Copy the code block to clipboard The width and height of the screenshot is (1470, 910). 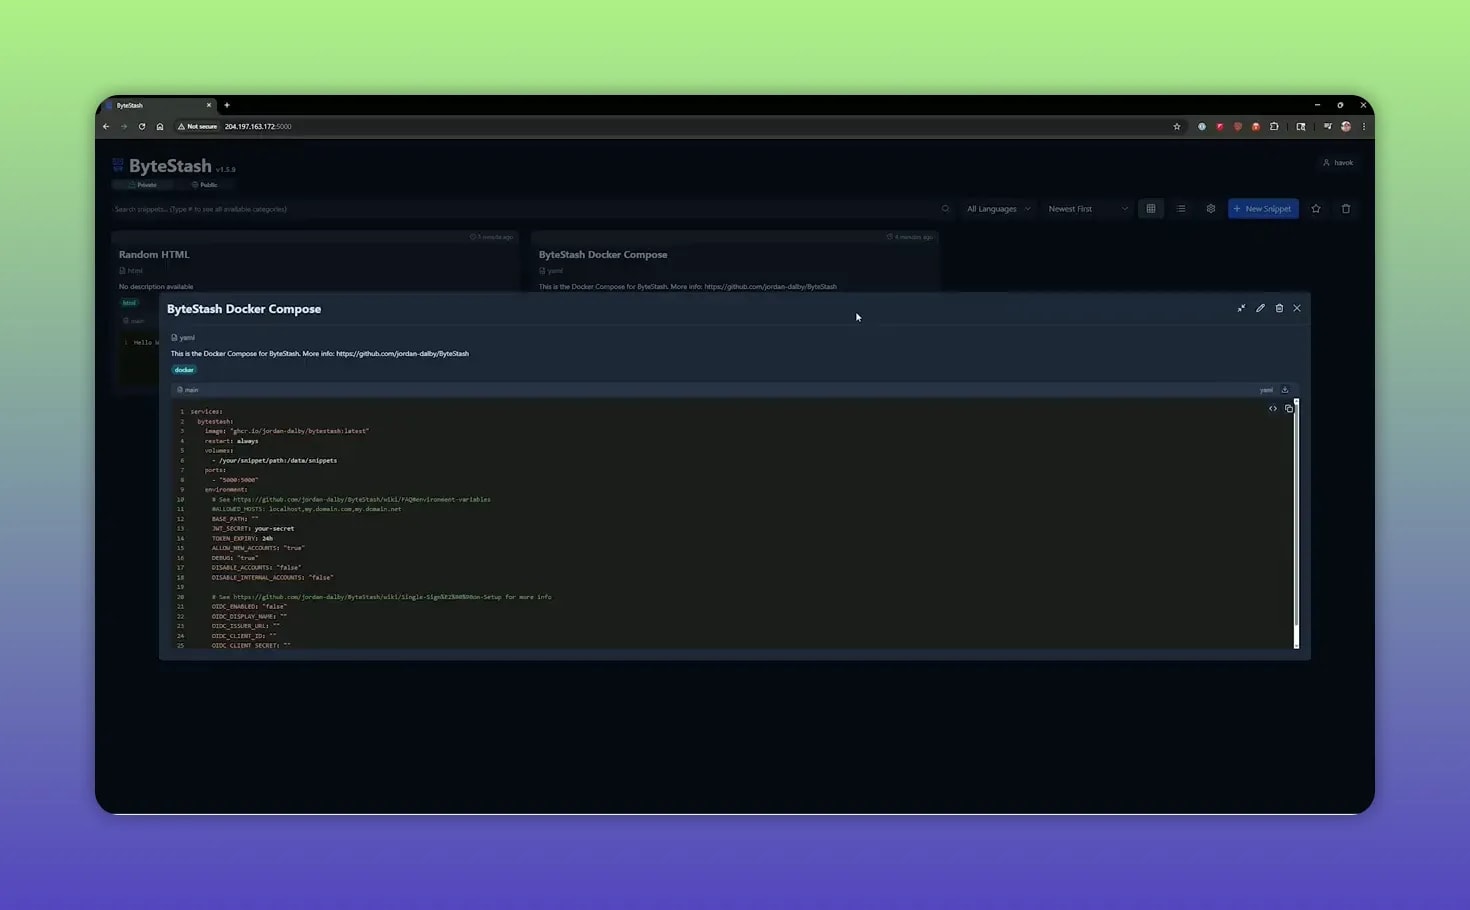(x=1289, y=408)
